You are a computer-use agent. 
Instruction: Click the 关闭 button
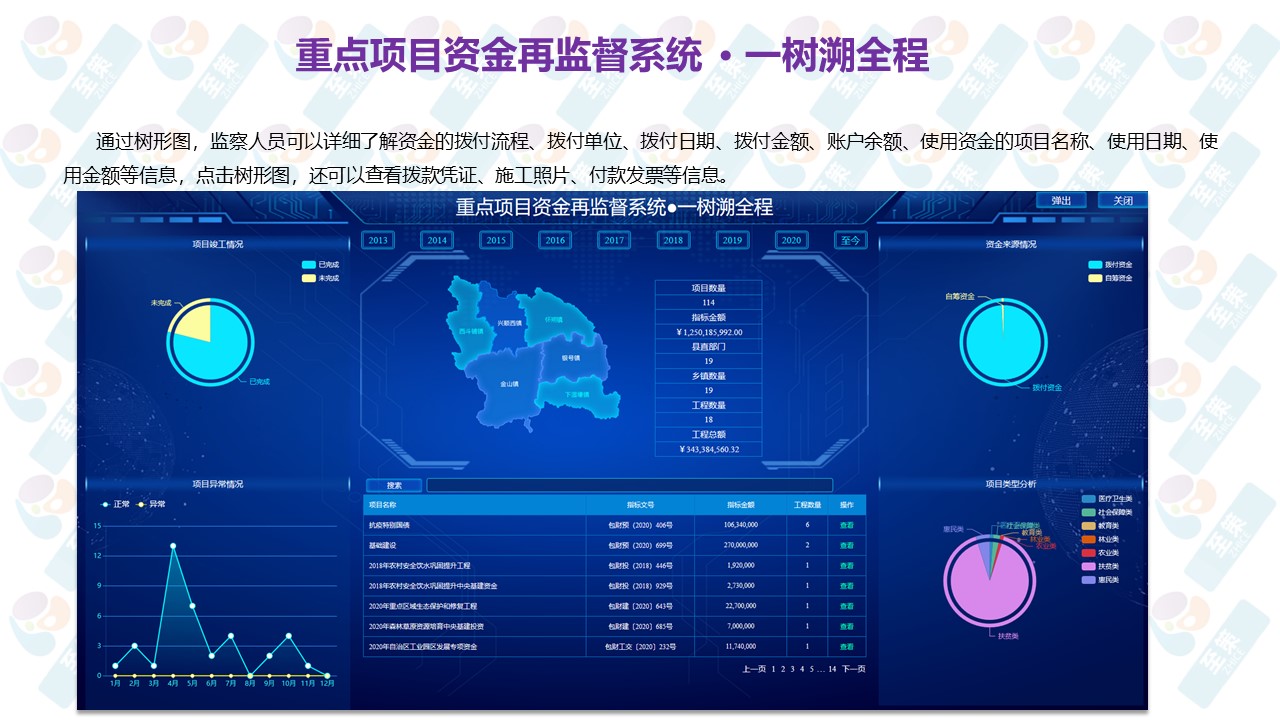tap(1122, 200)
